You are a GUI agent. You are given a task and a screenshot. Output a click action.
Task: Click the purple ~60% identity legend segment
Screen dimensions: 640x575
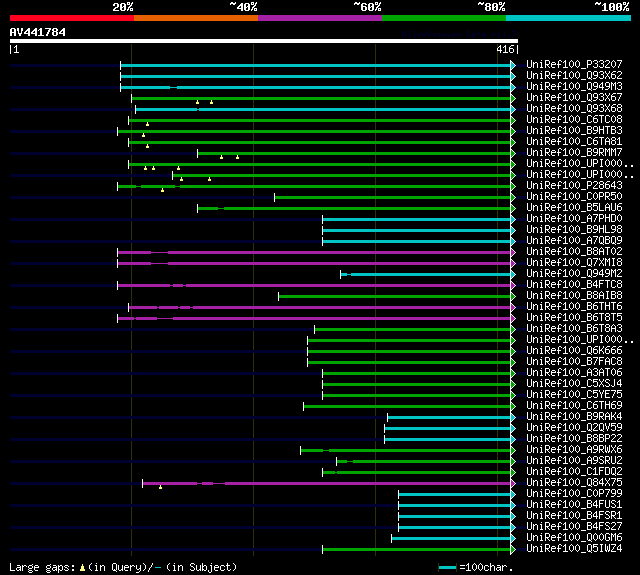coord(320,18)
